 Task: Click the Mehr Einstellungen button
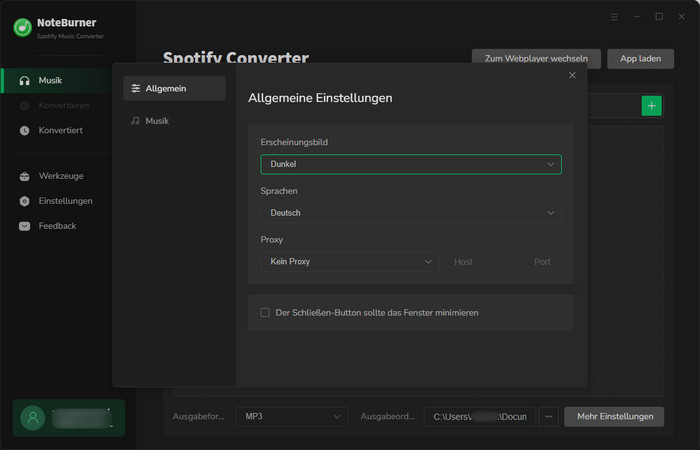coord(614,417)
